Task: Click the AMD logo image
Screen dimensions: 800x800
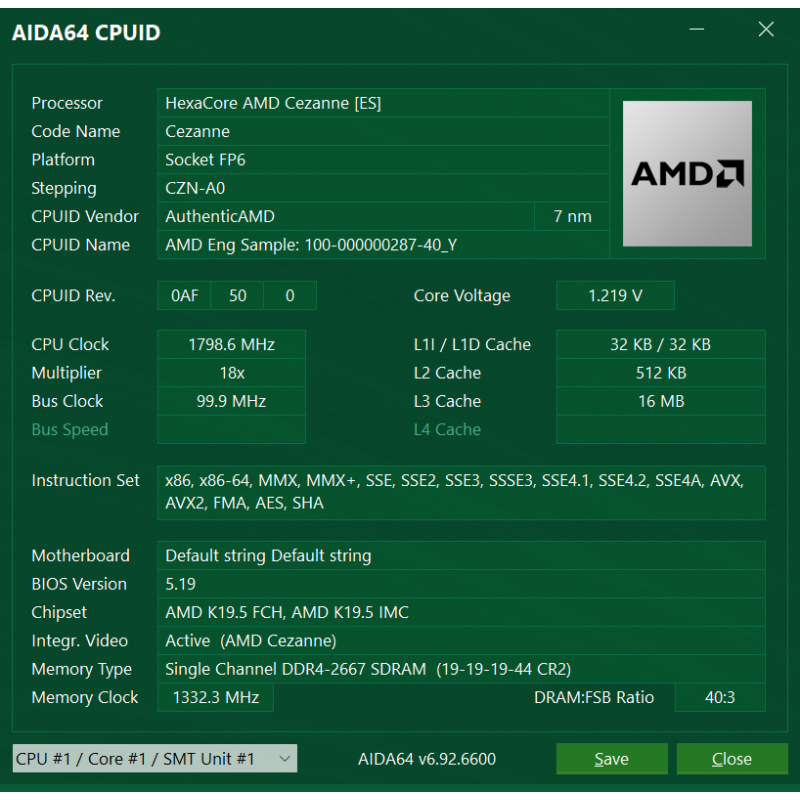Action: [x=687, y=173]
